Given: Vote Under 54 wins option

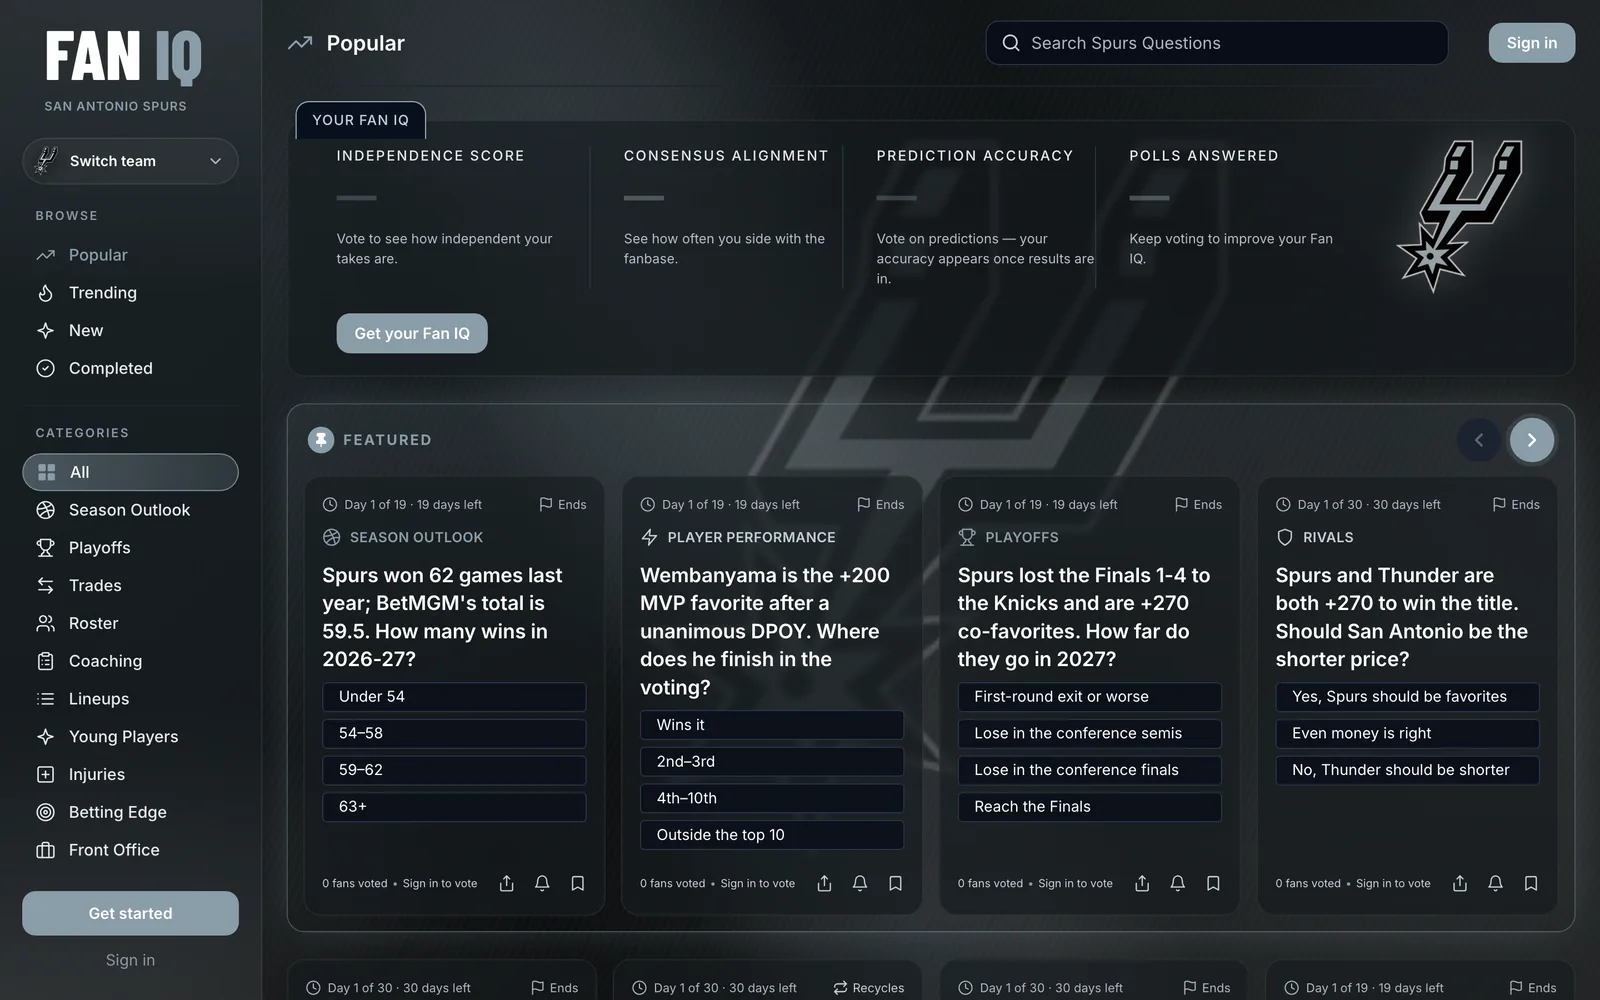Looking at the screenshot, I should click(454, 697).
